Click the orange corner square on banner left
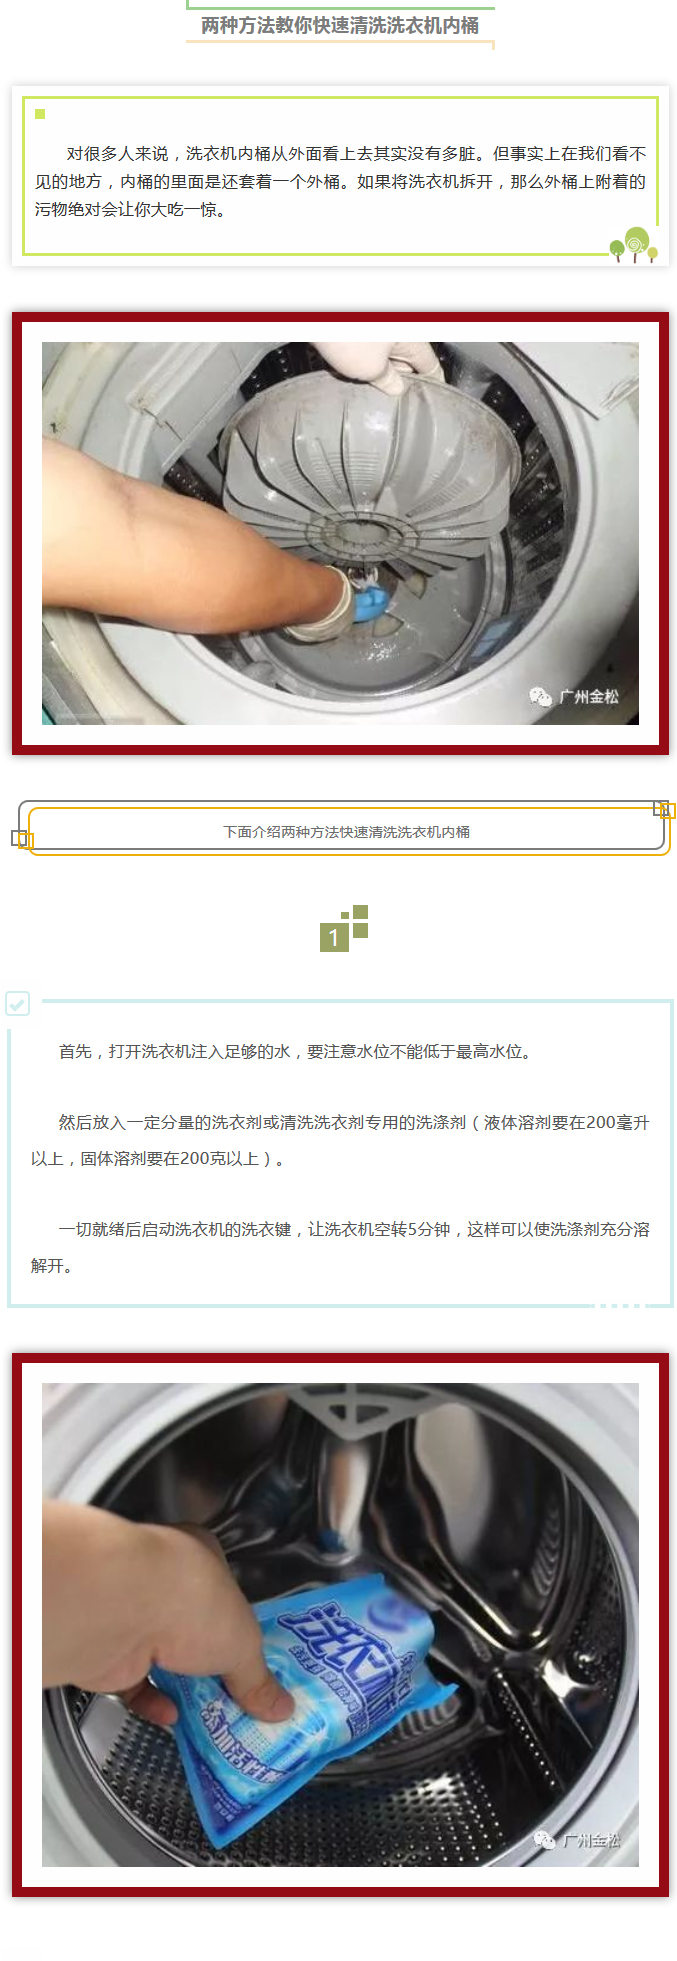Image resolution: width=677 pixels, height=1961 pixels. tap(26, 842)
